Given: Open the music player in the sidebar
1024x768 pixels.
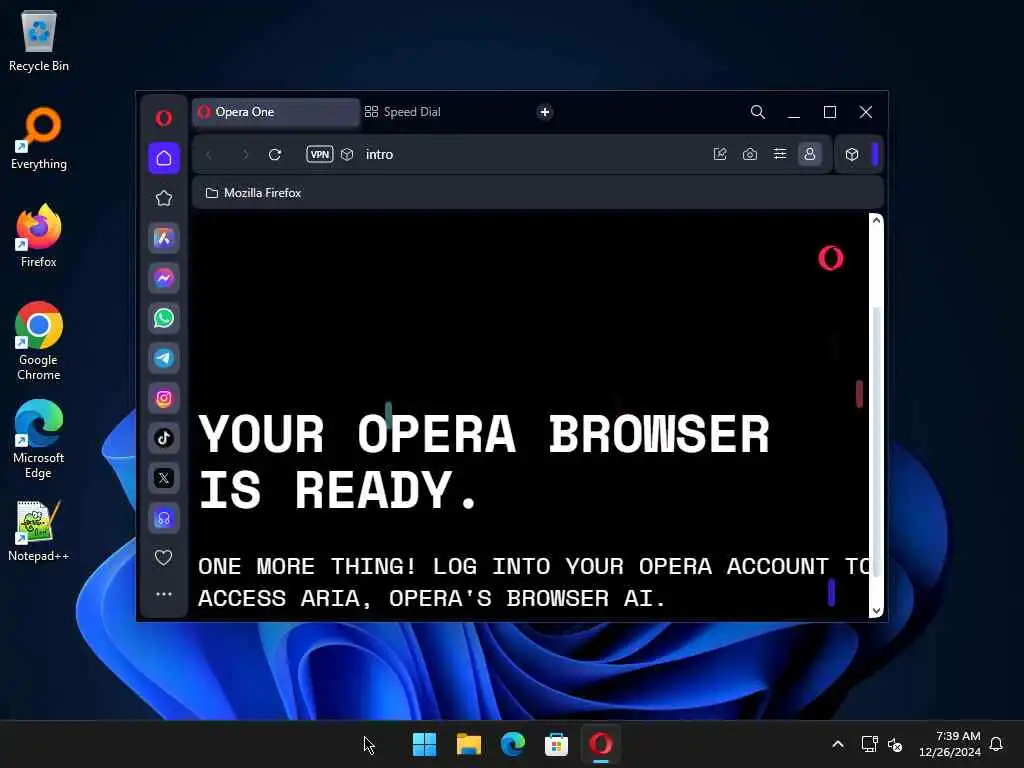Looking at the screenshot, I should (x=164, y=519).
